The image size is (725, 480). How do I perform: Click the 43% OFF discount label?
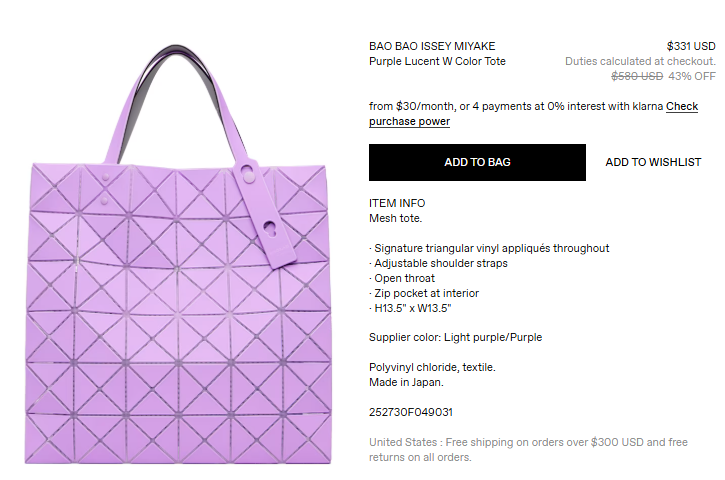click(x=692, y=76)
